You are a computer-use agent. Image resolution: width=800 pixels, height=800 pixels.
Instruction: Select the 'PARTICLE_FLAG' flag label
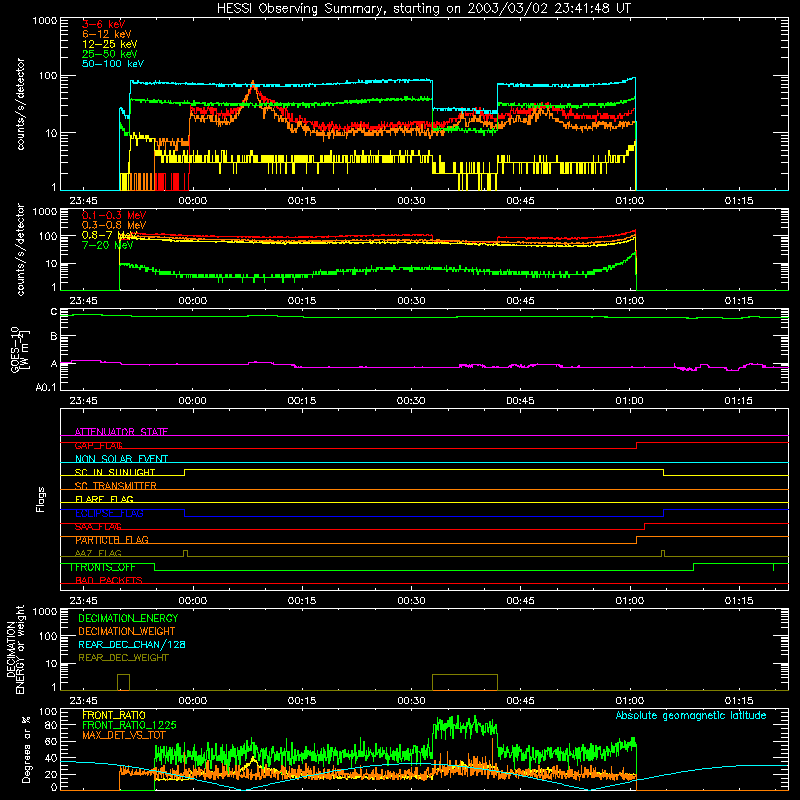point(112,540)
